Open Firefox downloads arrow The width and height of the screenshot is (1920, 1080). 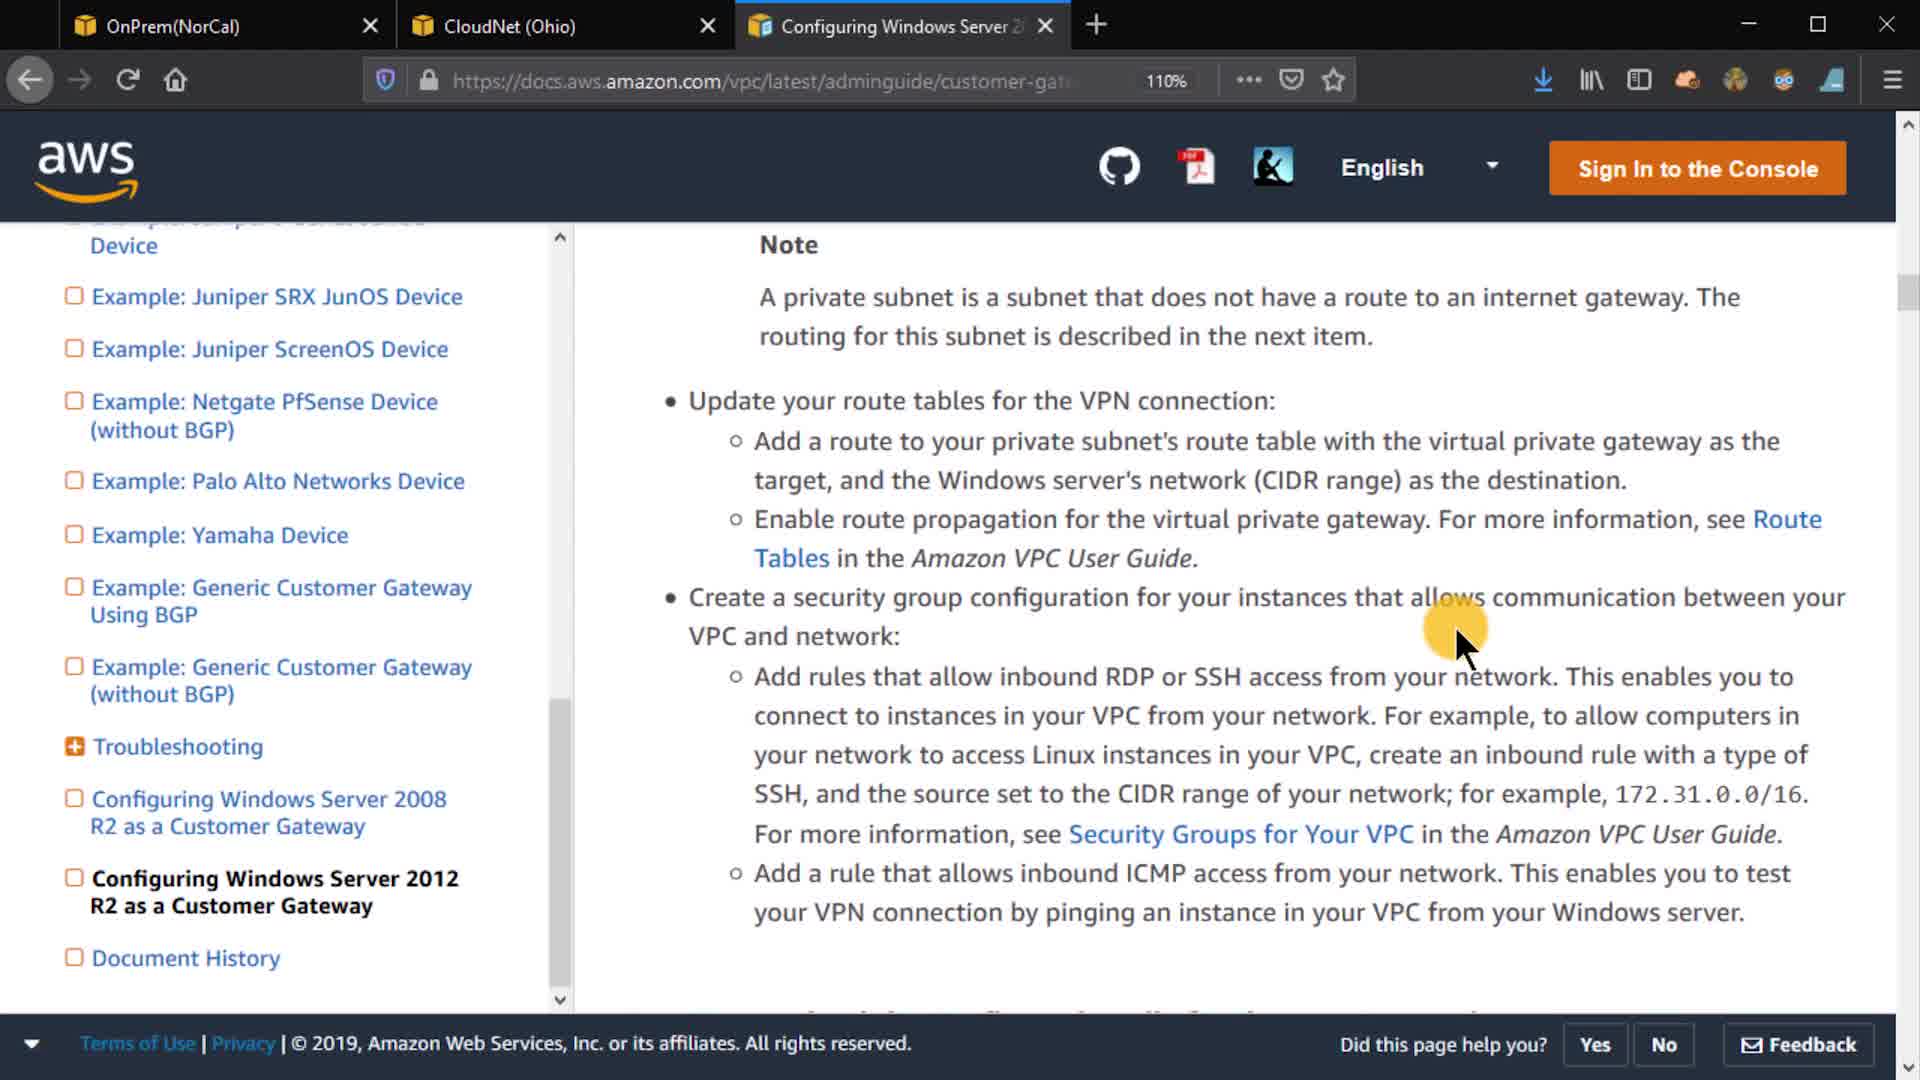click(x=1543, y=80)
